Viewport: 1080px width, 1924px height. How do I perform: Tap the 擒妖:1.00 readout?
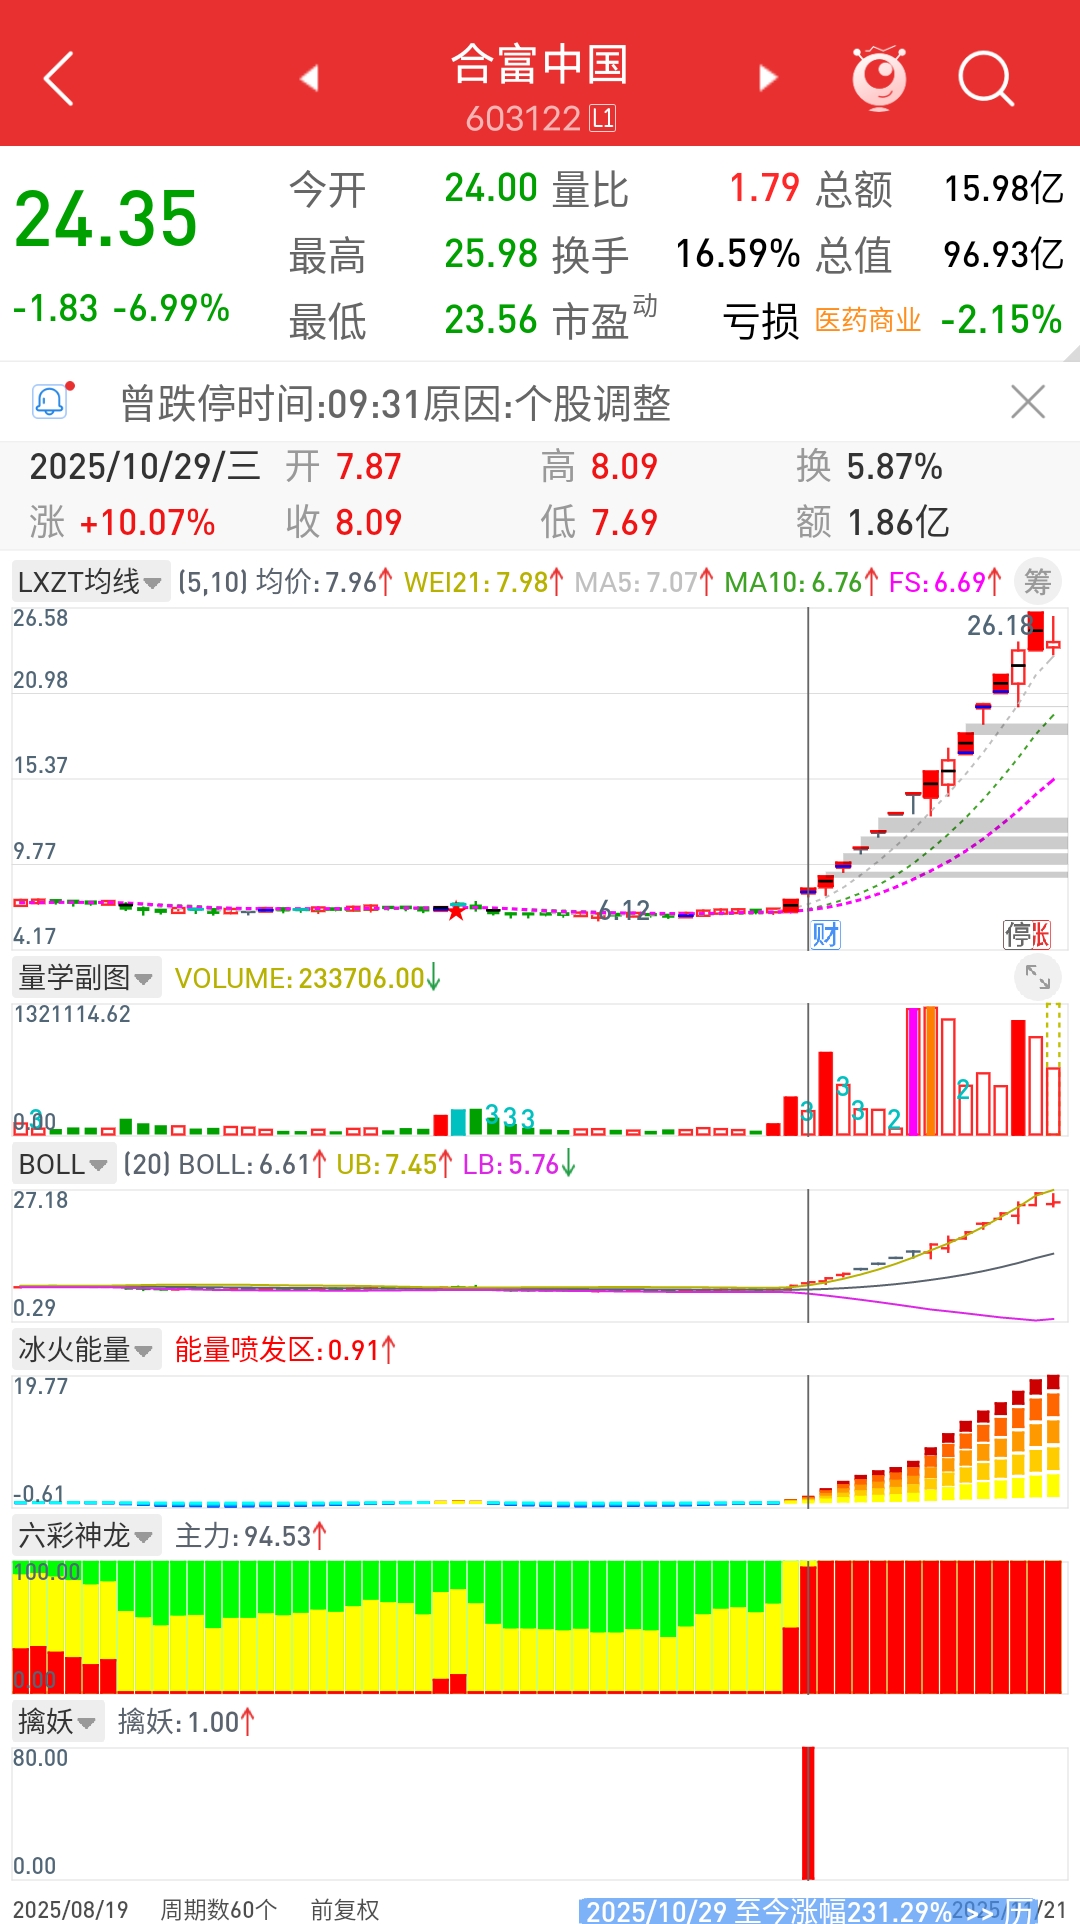(186, 1721)
